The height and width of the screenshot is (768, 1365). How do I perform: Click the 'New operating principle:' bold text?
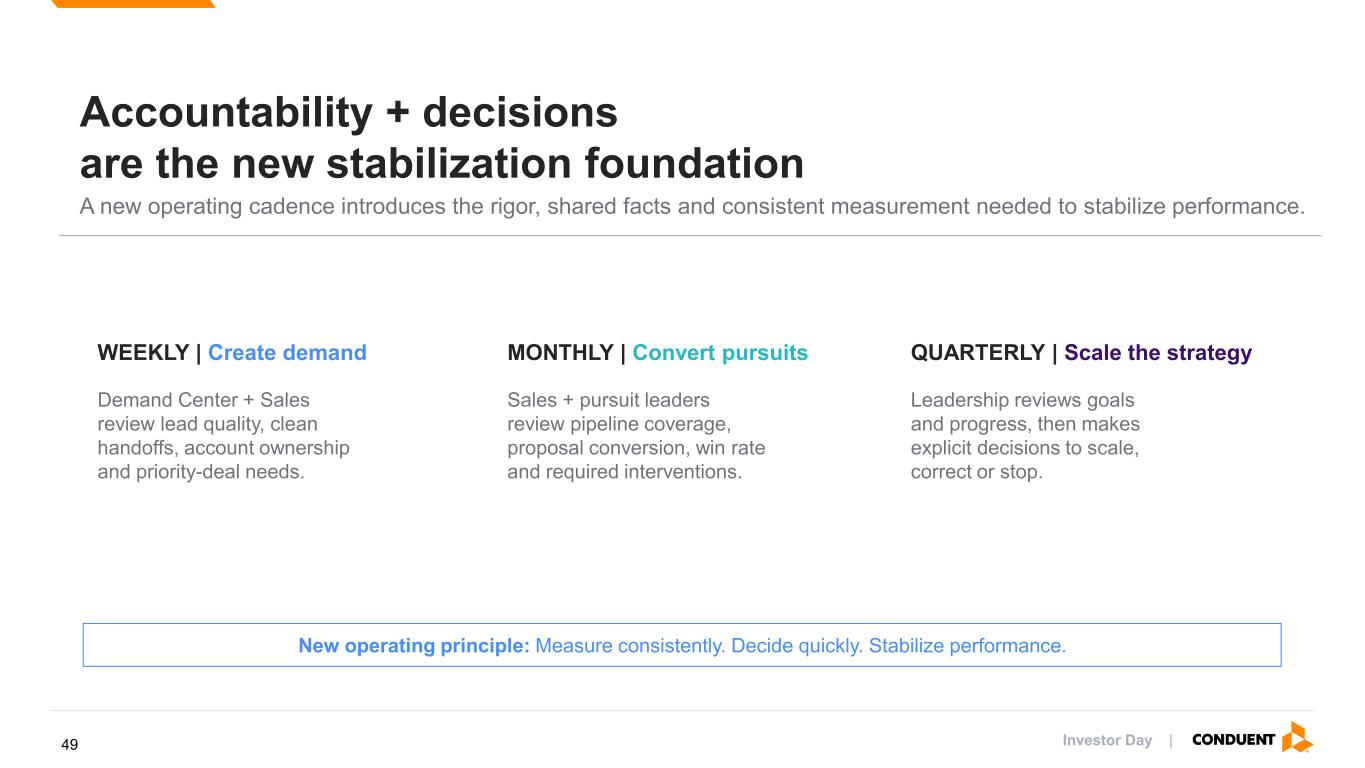414,646
